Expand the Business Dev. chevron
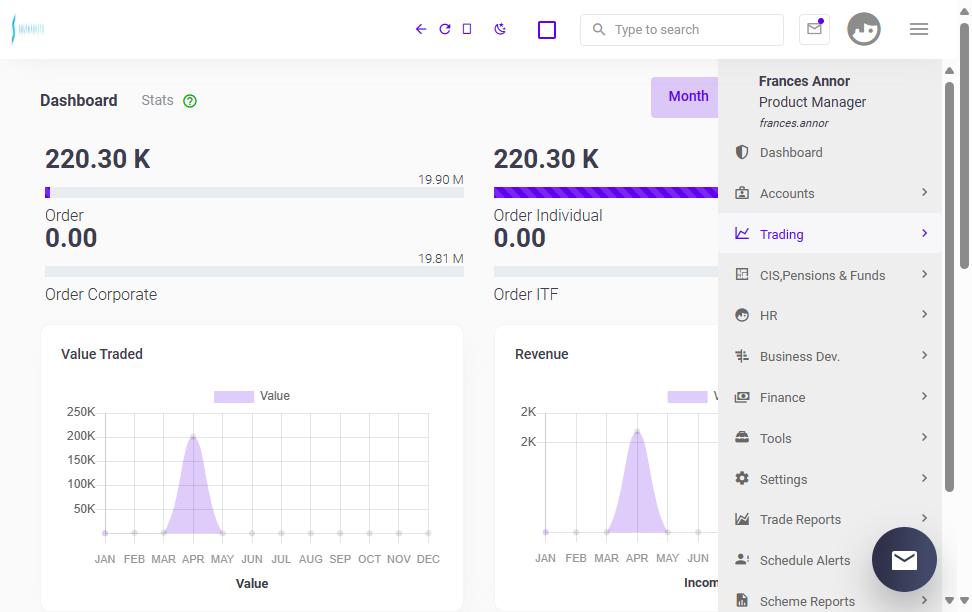Viewport: 972px width, 612px height. 924,355
